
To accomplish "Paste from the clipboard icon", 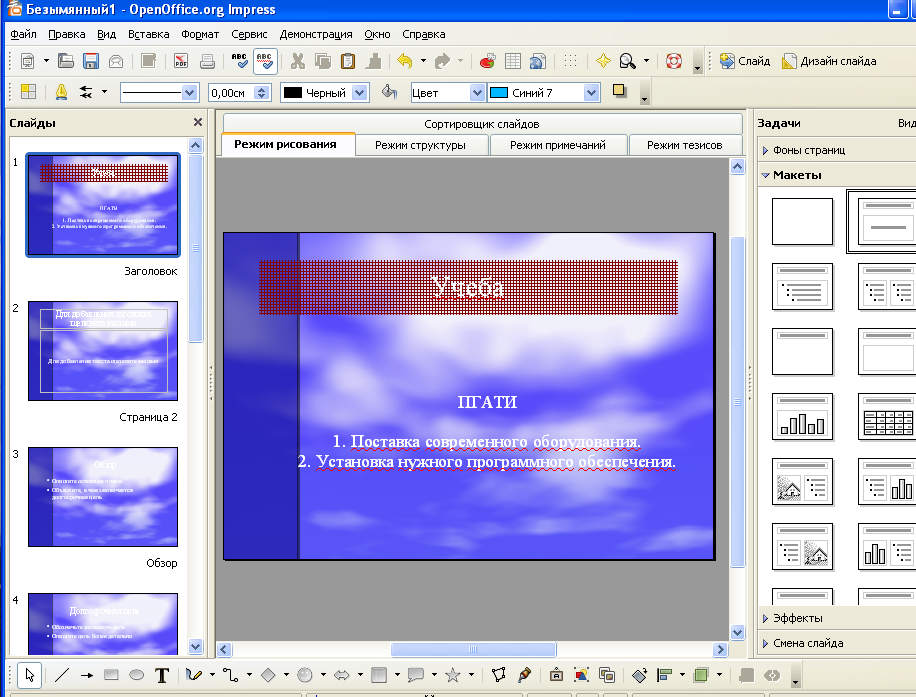I will coord(348,61).
